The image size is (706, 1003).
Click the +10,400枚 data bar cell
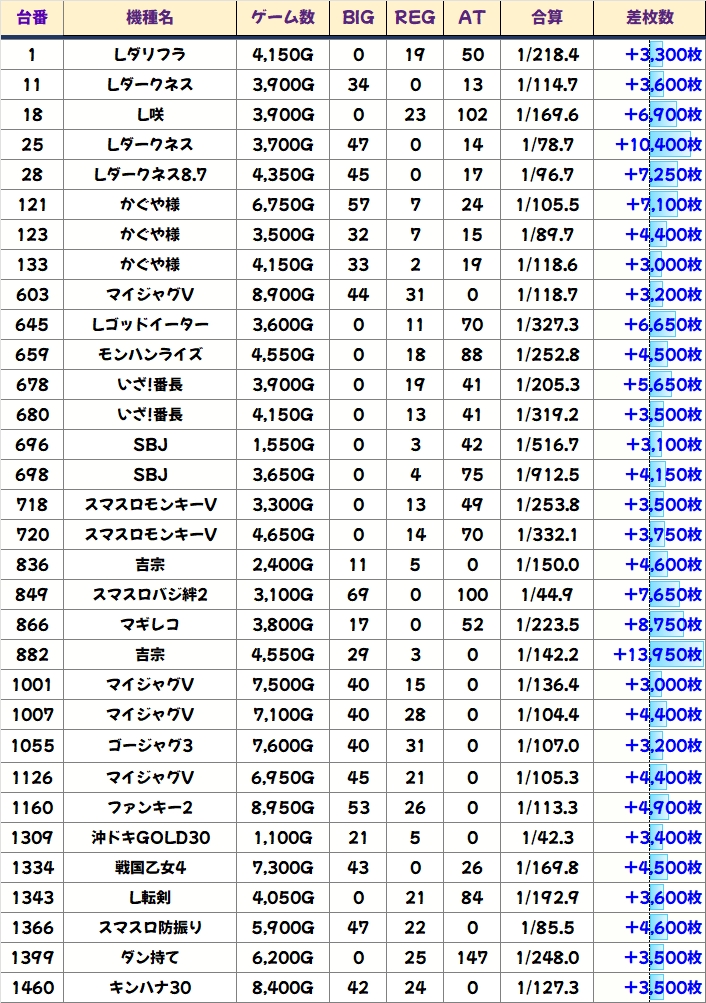click(x=658, y=145)
